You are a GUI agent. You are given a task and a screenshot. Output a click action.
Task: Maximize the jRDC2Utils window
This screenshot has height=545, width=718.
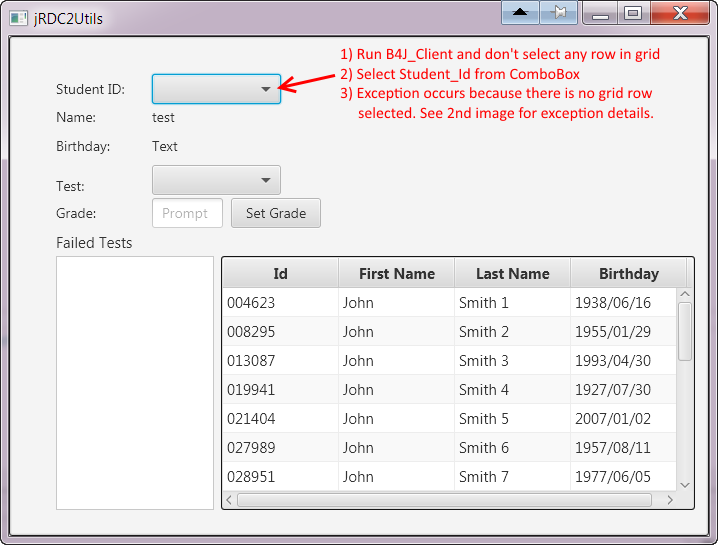pyautogui.click(x=633, y=12)
